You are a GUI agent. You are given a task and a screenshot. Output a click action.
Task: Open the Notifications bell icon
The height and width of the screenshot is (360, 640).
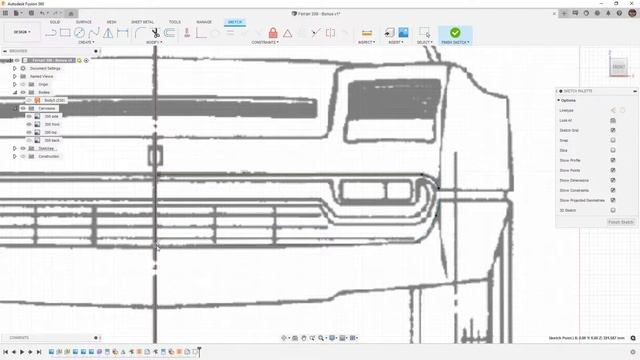pos(608,13)
